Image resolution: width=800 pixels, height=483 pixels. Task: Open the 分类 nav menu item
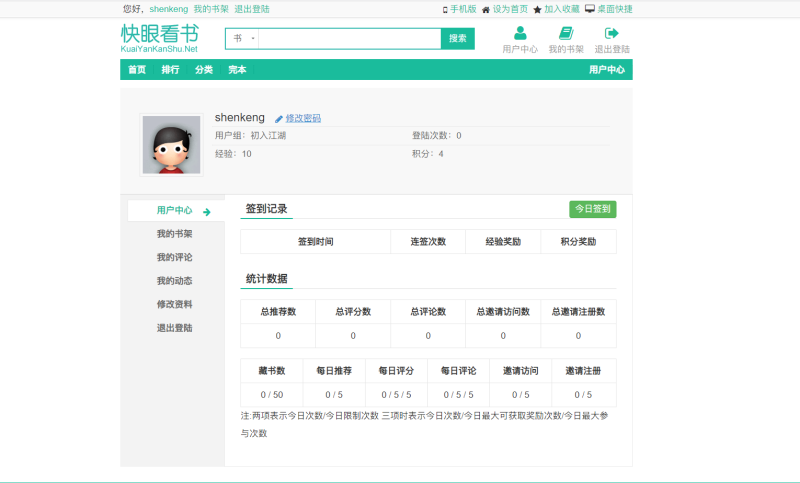coord(204,69)
